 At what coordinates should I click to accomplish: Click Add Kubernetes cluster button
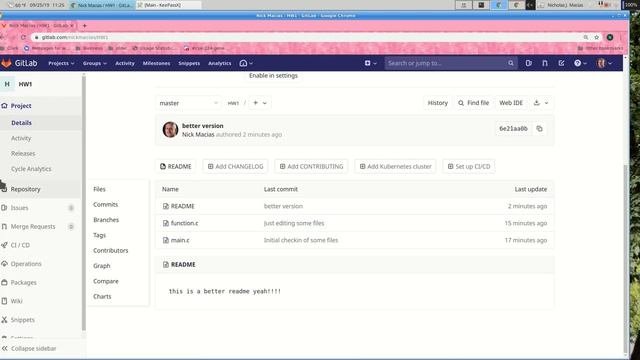tap(396, 167)
